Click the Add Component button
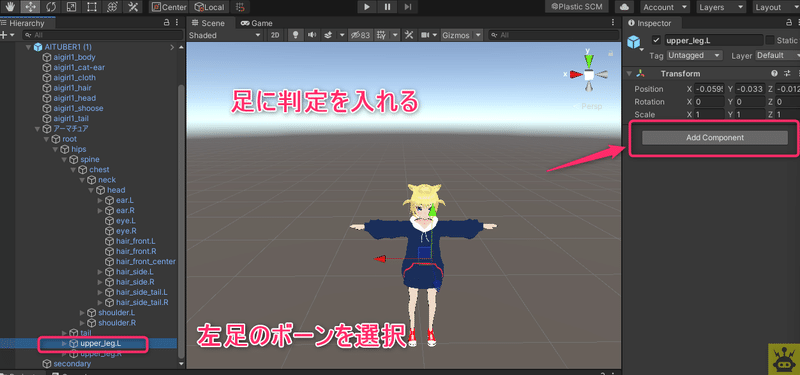Viewport: 800px width, 375px height. coord(714,137)
